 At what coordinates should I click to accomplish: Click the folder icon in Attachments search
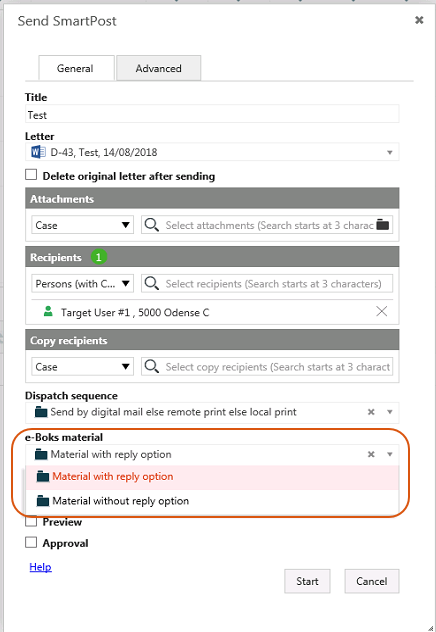383,225
